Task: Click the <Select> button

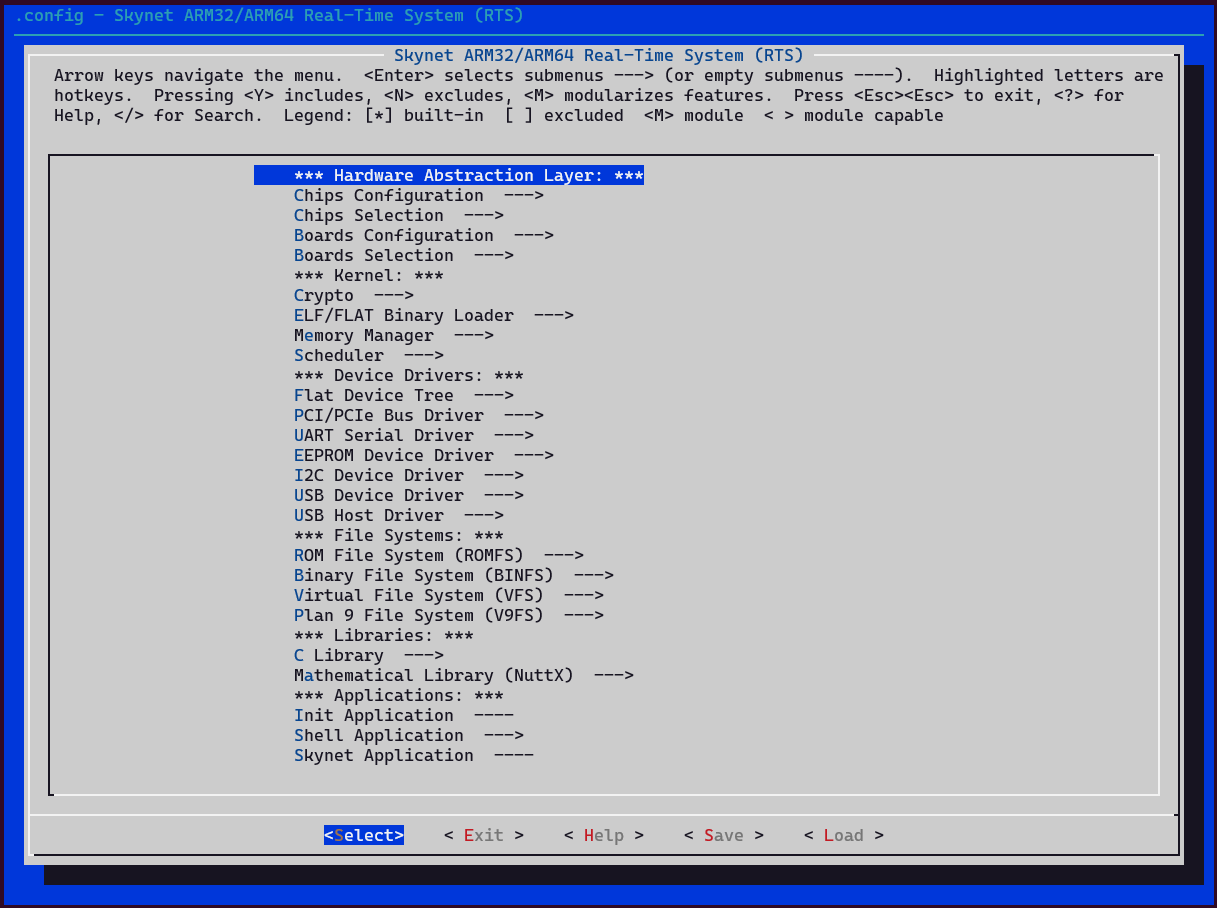Action: pos(364,835)
